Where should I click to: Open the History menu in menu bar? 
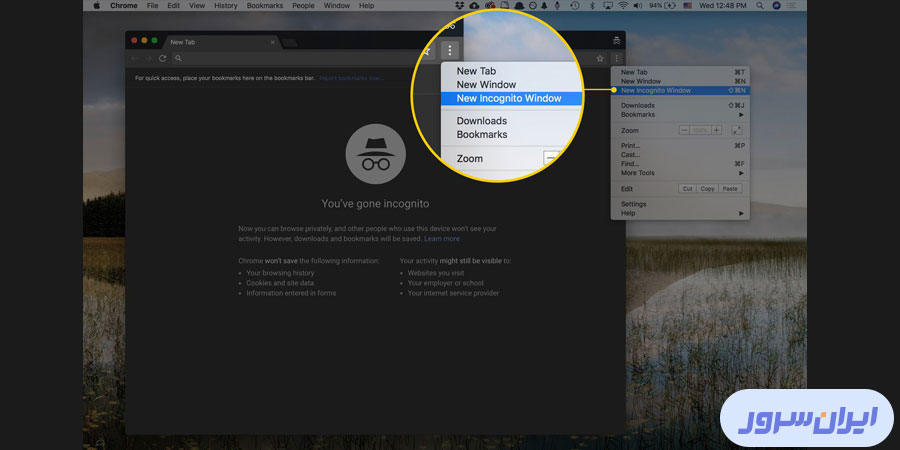tap(226, 5)
